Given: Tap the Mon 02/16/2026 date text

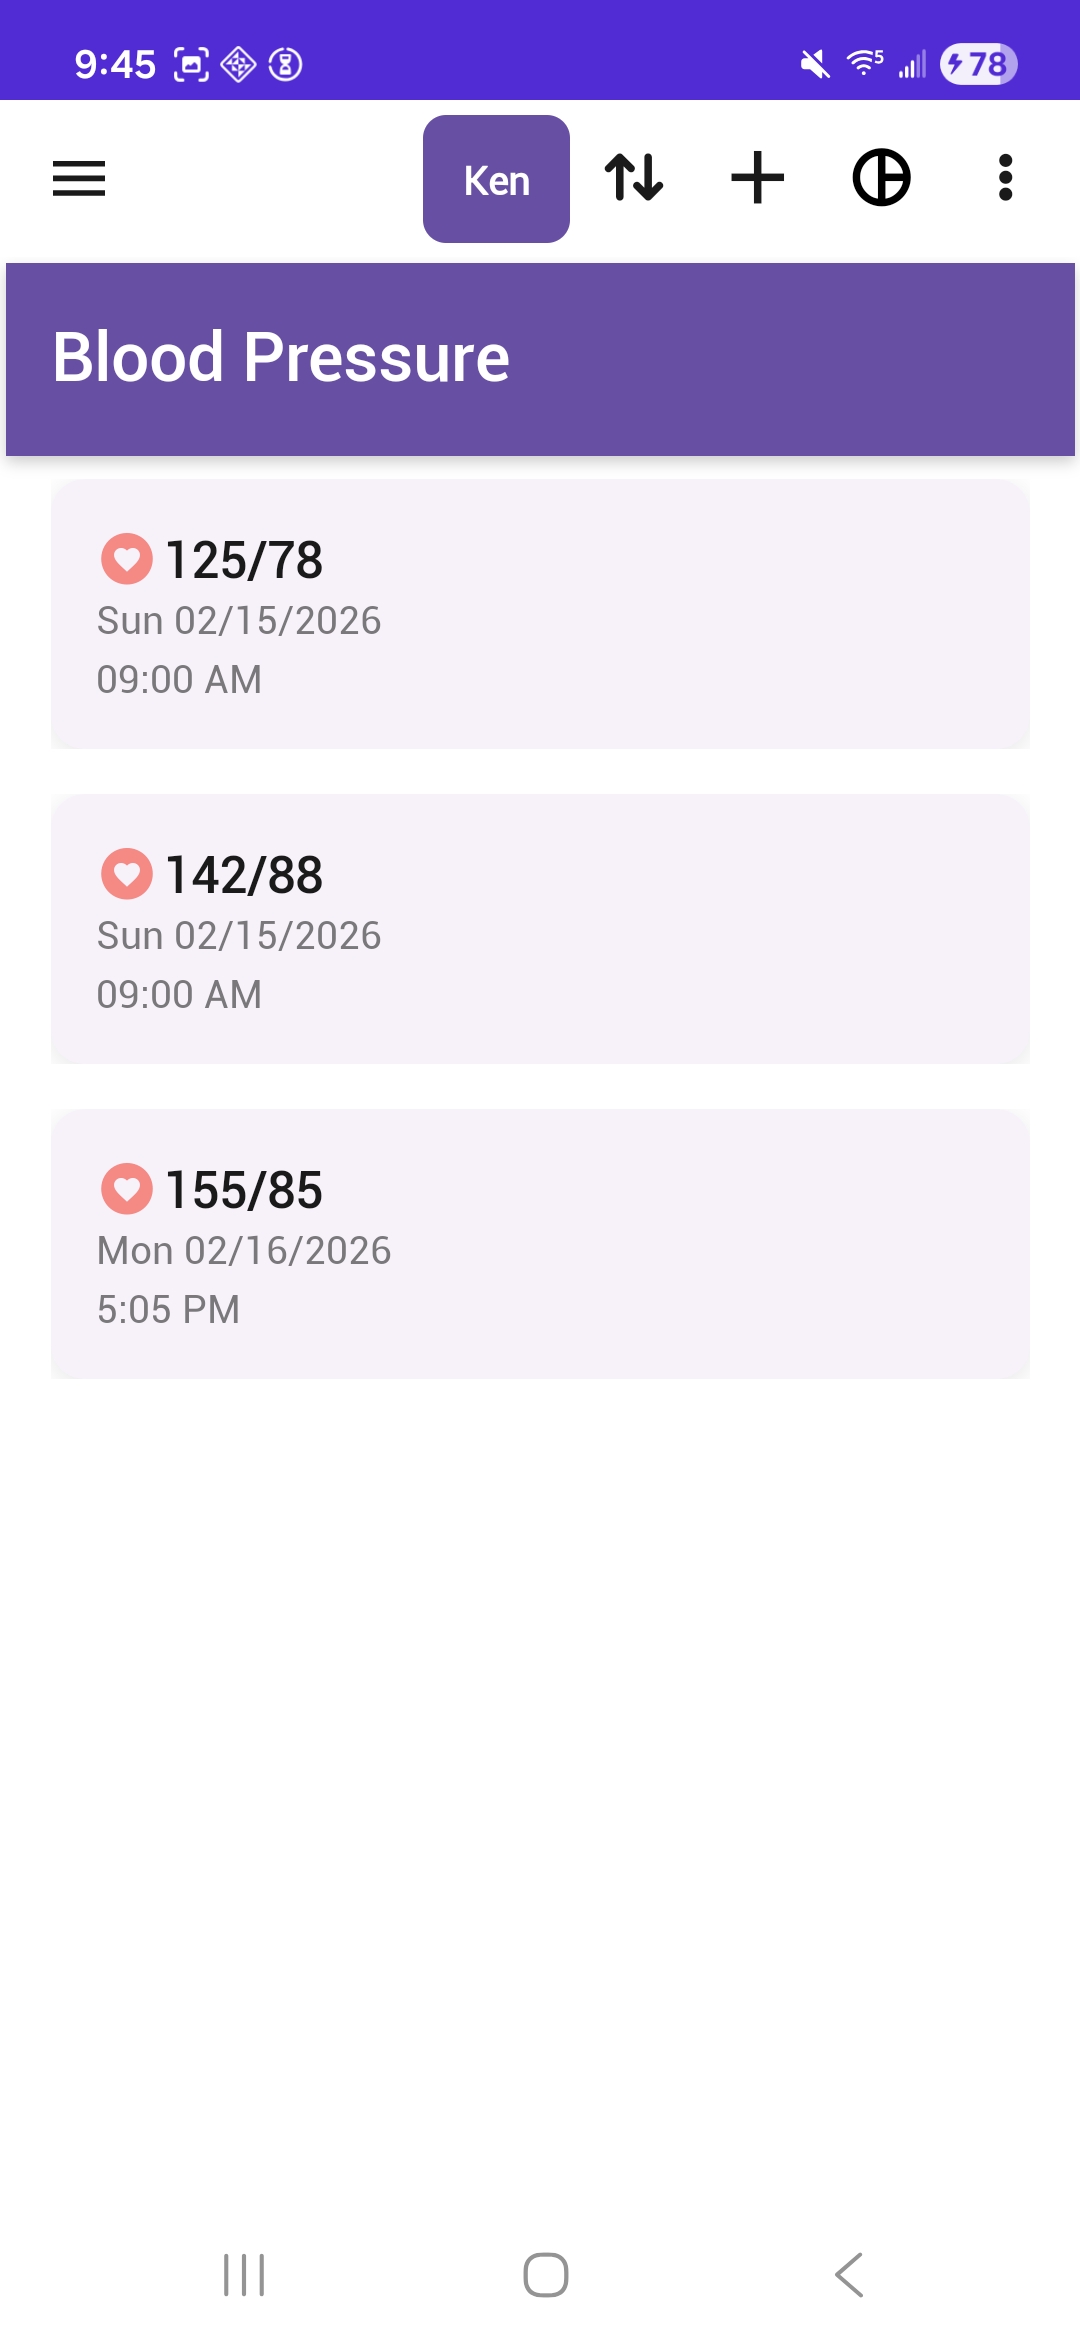Looking at the screenshot, I should (244, 1250).
